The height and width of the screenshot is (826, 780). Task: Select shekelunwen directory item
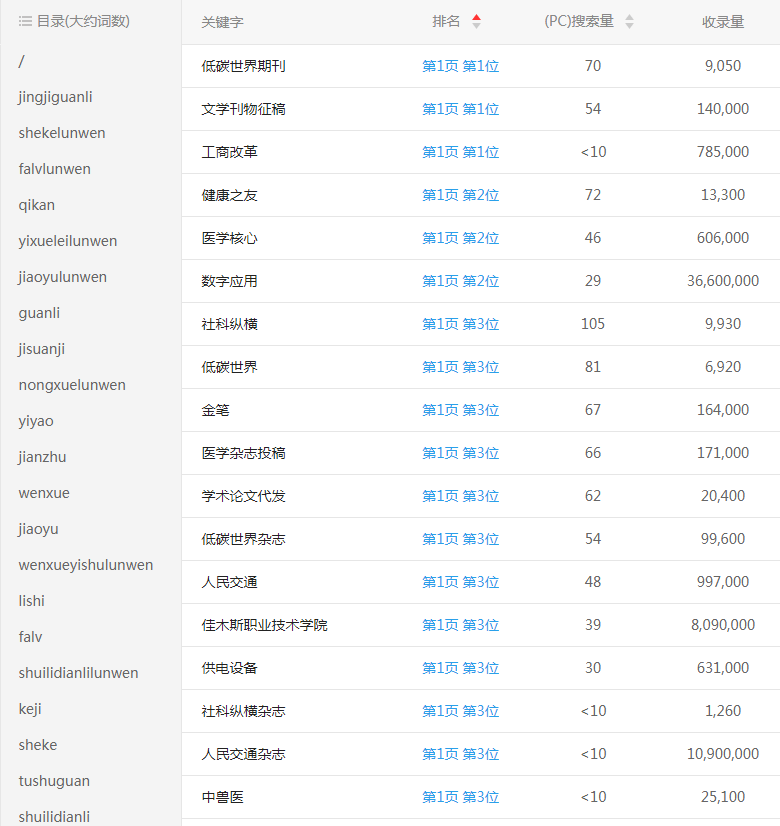[x=61, y=133]
